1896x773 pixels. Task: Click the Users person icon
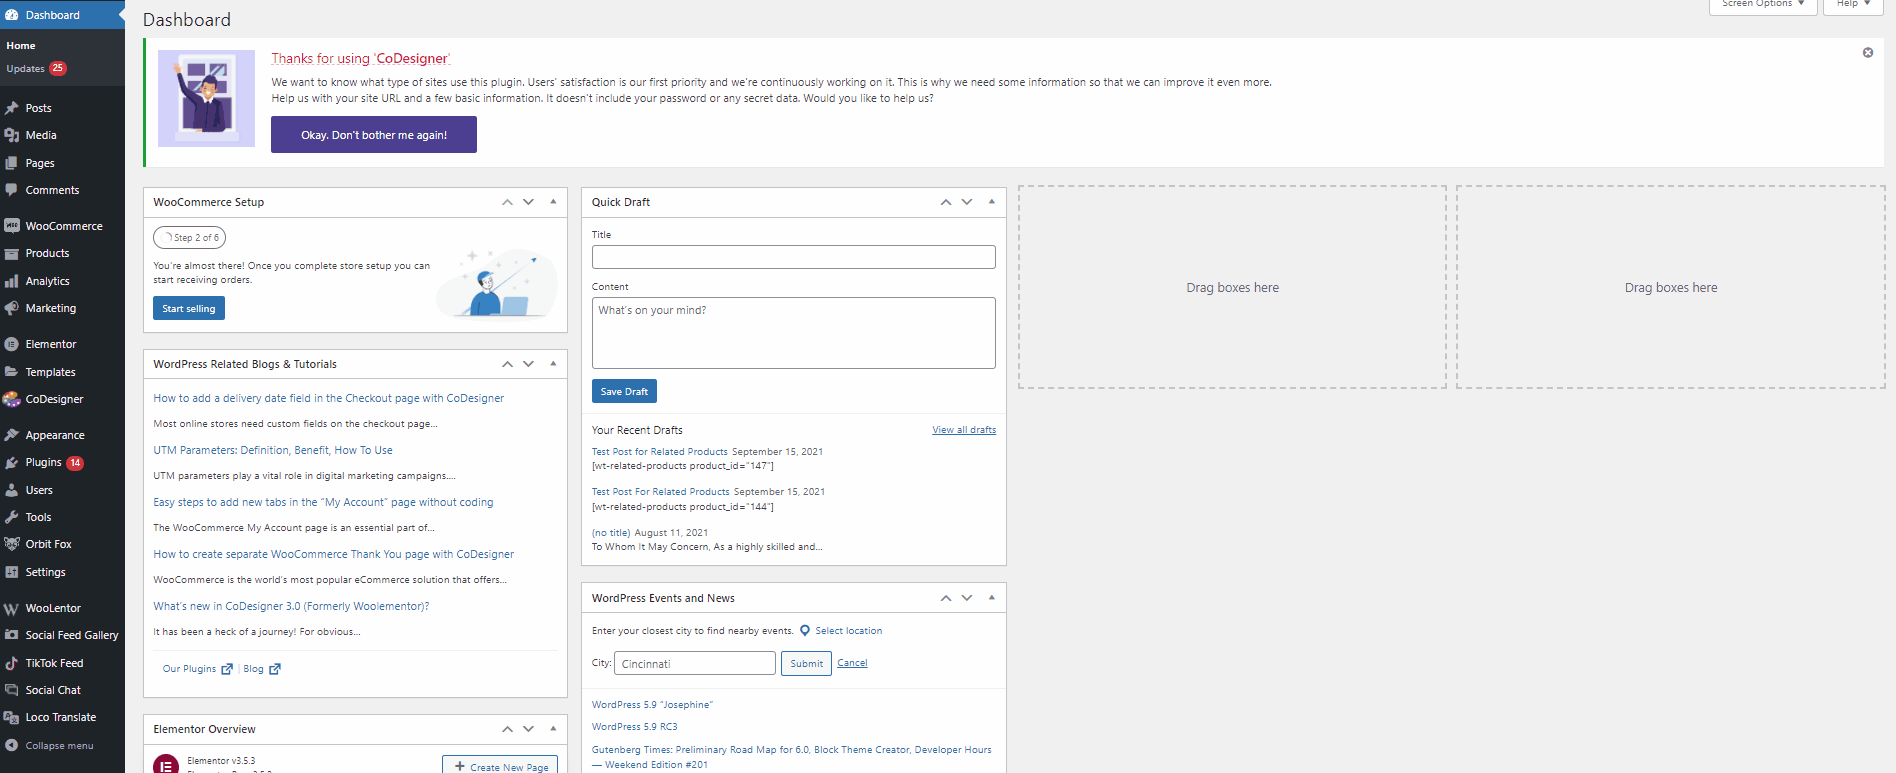pyautogui.click(x=12, y=490)
